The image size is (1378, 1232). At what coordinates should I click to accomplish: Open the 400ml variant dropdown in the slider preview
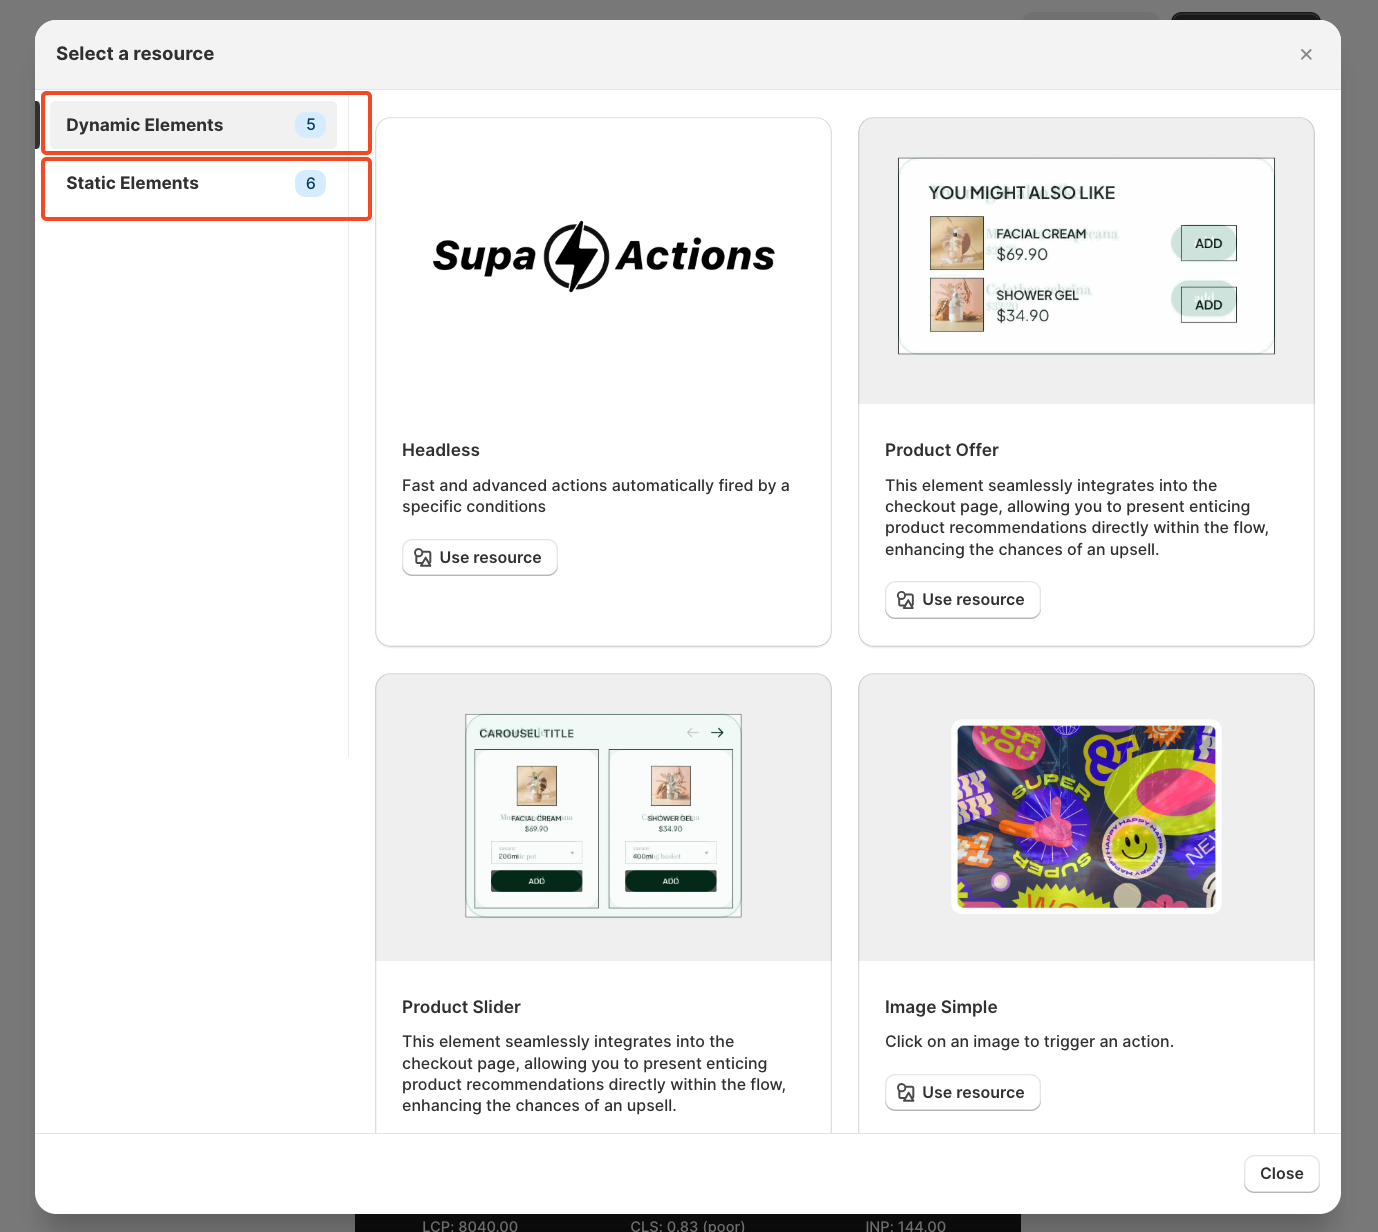[x=671, y=853]
